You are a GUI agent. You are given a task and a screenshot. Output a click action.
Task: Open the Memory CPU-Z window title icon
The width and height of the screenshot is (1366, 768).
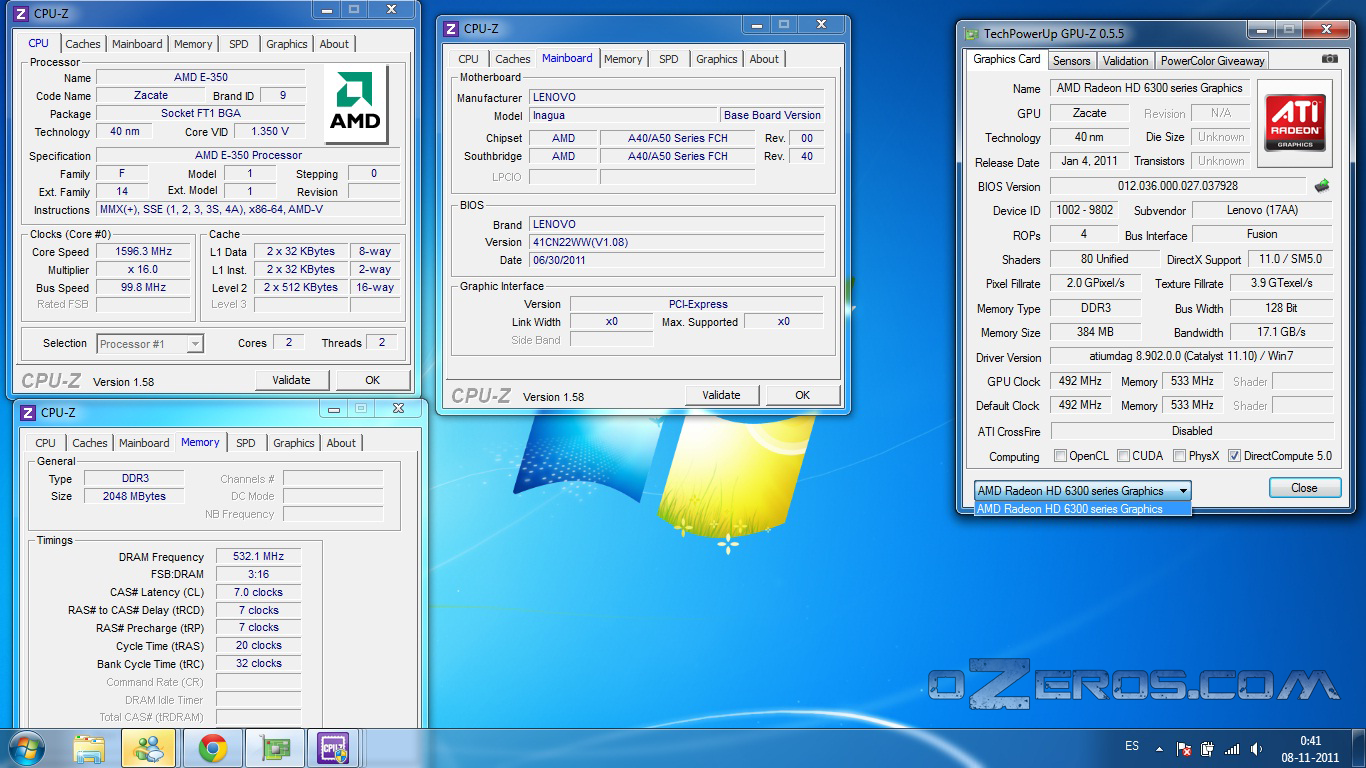29,412
